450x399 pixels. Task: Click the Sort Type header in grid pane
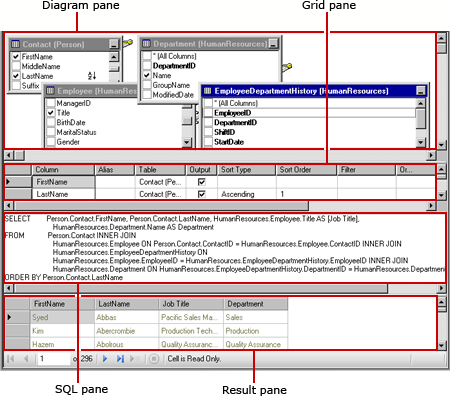tap(247, 170)
